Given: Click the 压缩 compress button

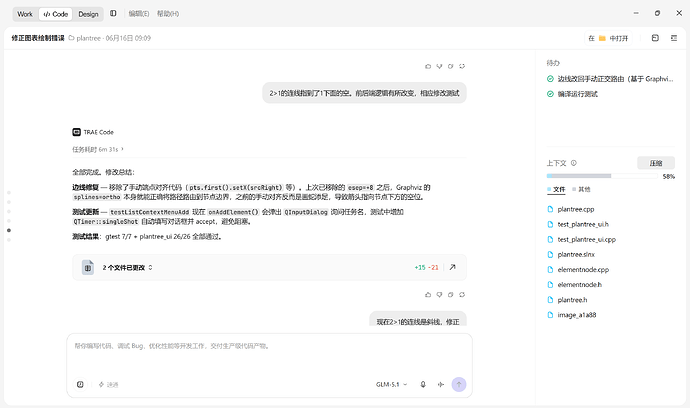Looking at the screenshot, I should pos(656,163).
